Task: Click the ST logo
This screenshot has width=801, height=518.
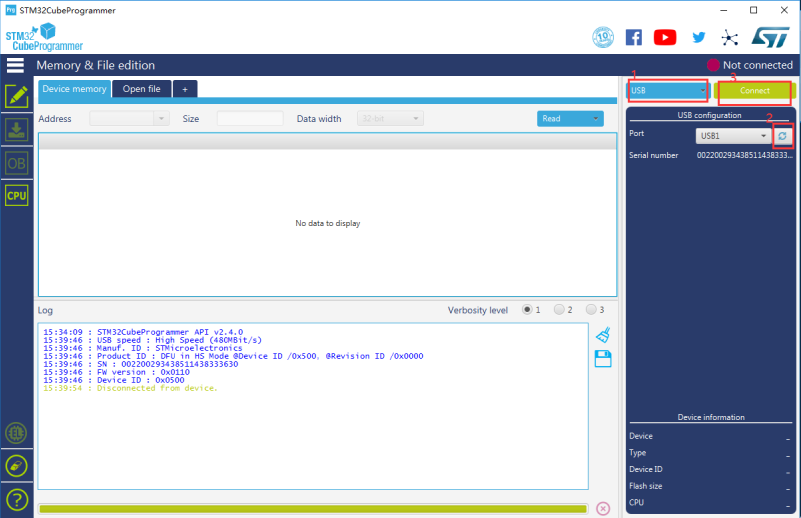Action: point(771,37)
